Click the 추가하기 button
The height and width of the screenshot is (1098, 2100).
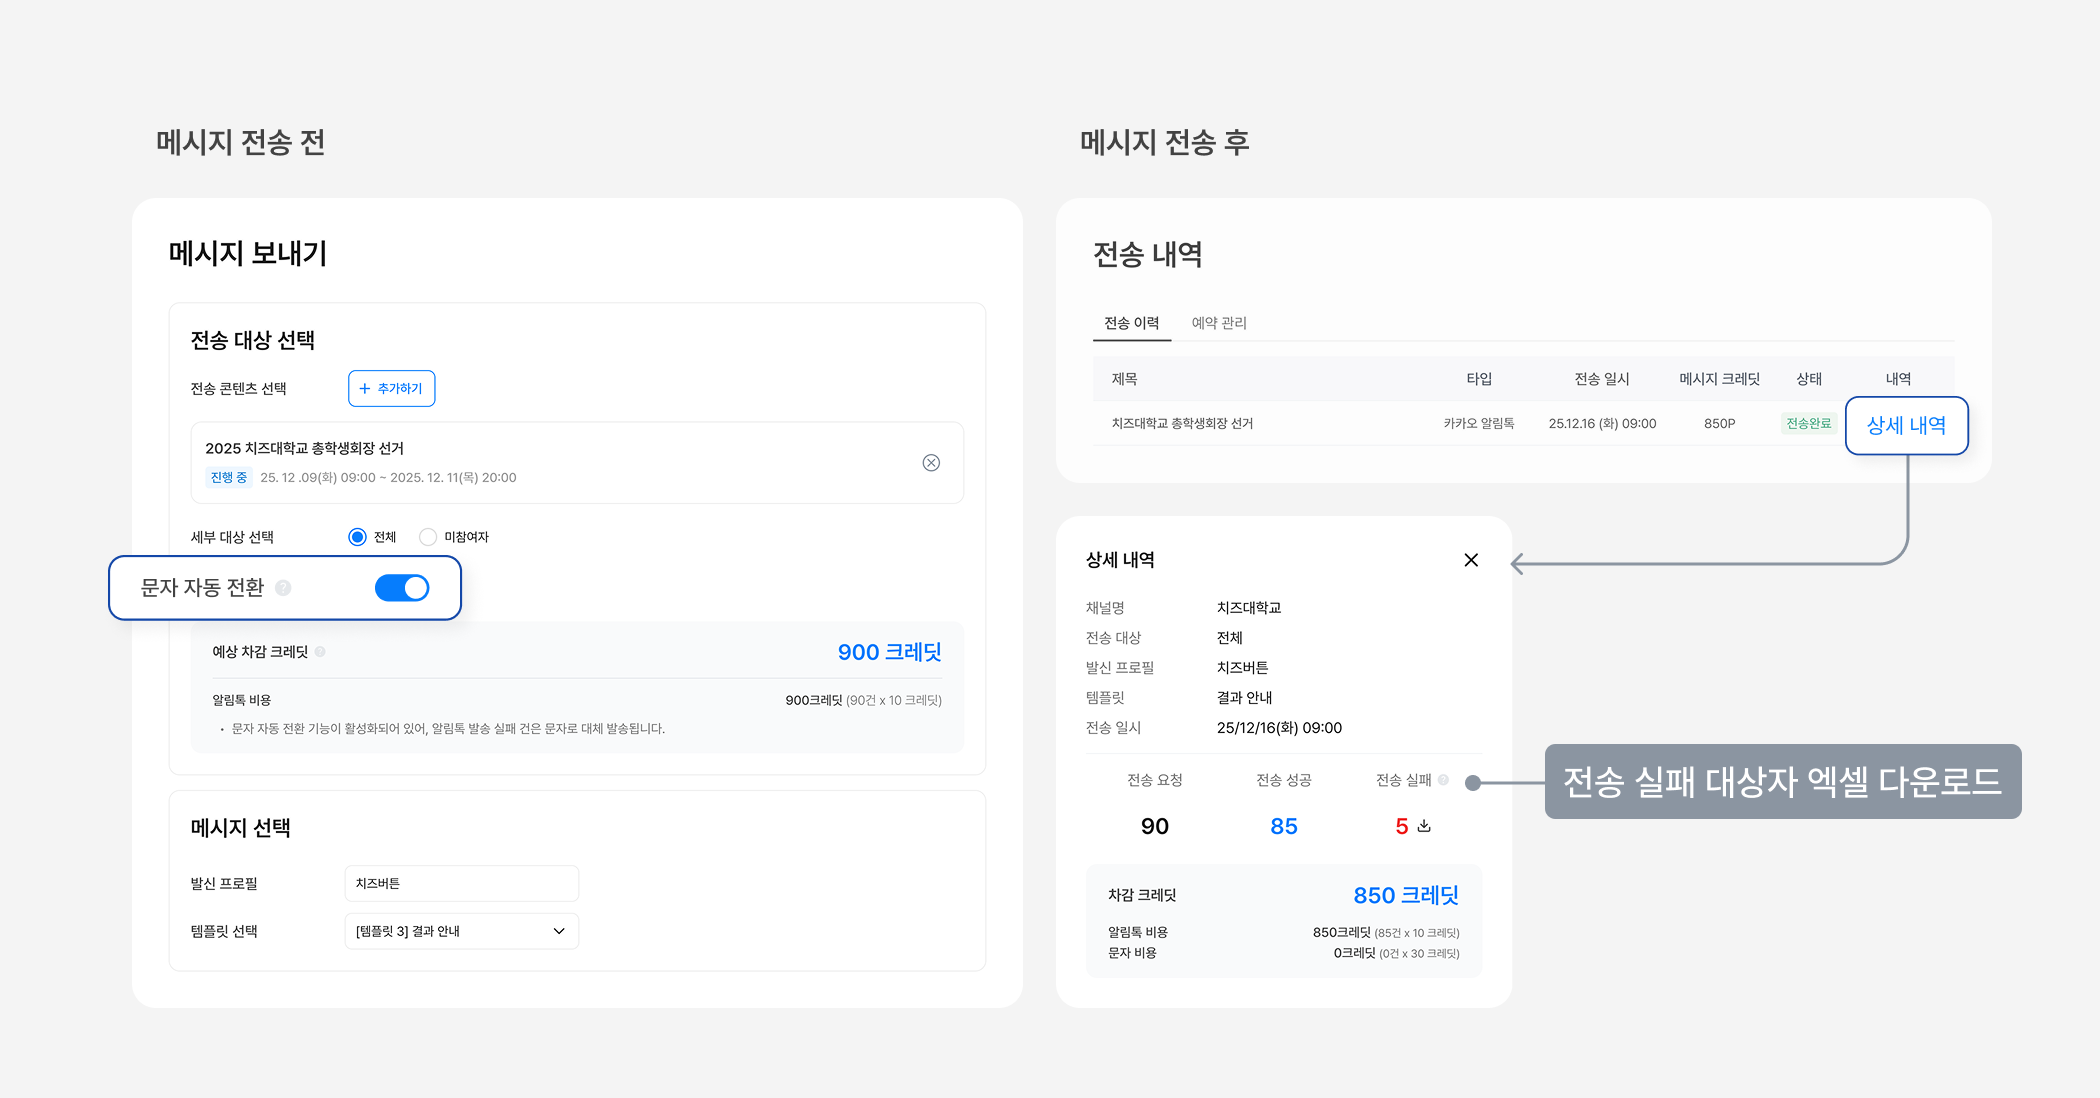[x=391, y=389]
